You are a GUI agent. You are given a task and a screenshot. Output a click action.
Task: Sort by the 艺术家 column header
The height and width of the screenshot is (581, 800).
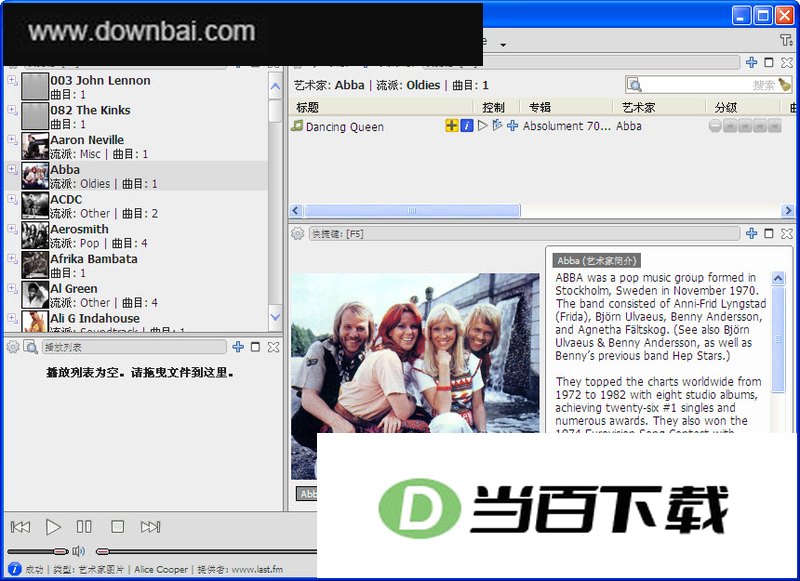click(x=659, y=107)
